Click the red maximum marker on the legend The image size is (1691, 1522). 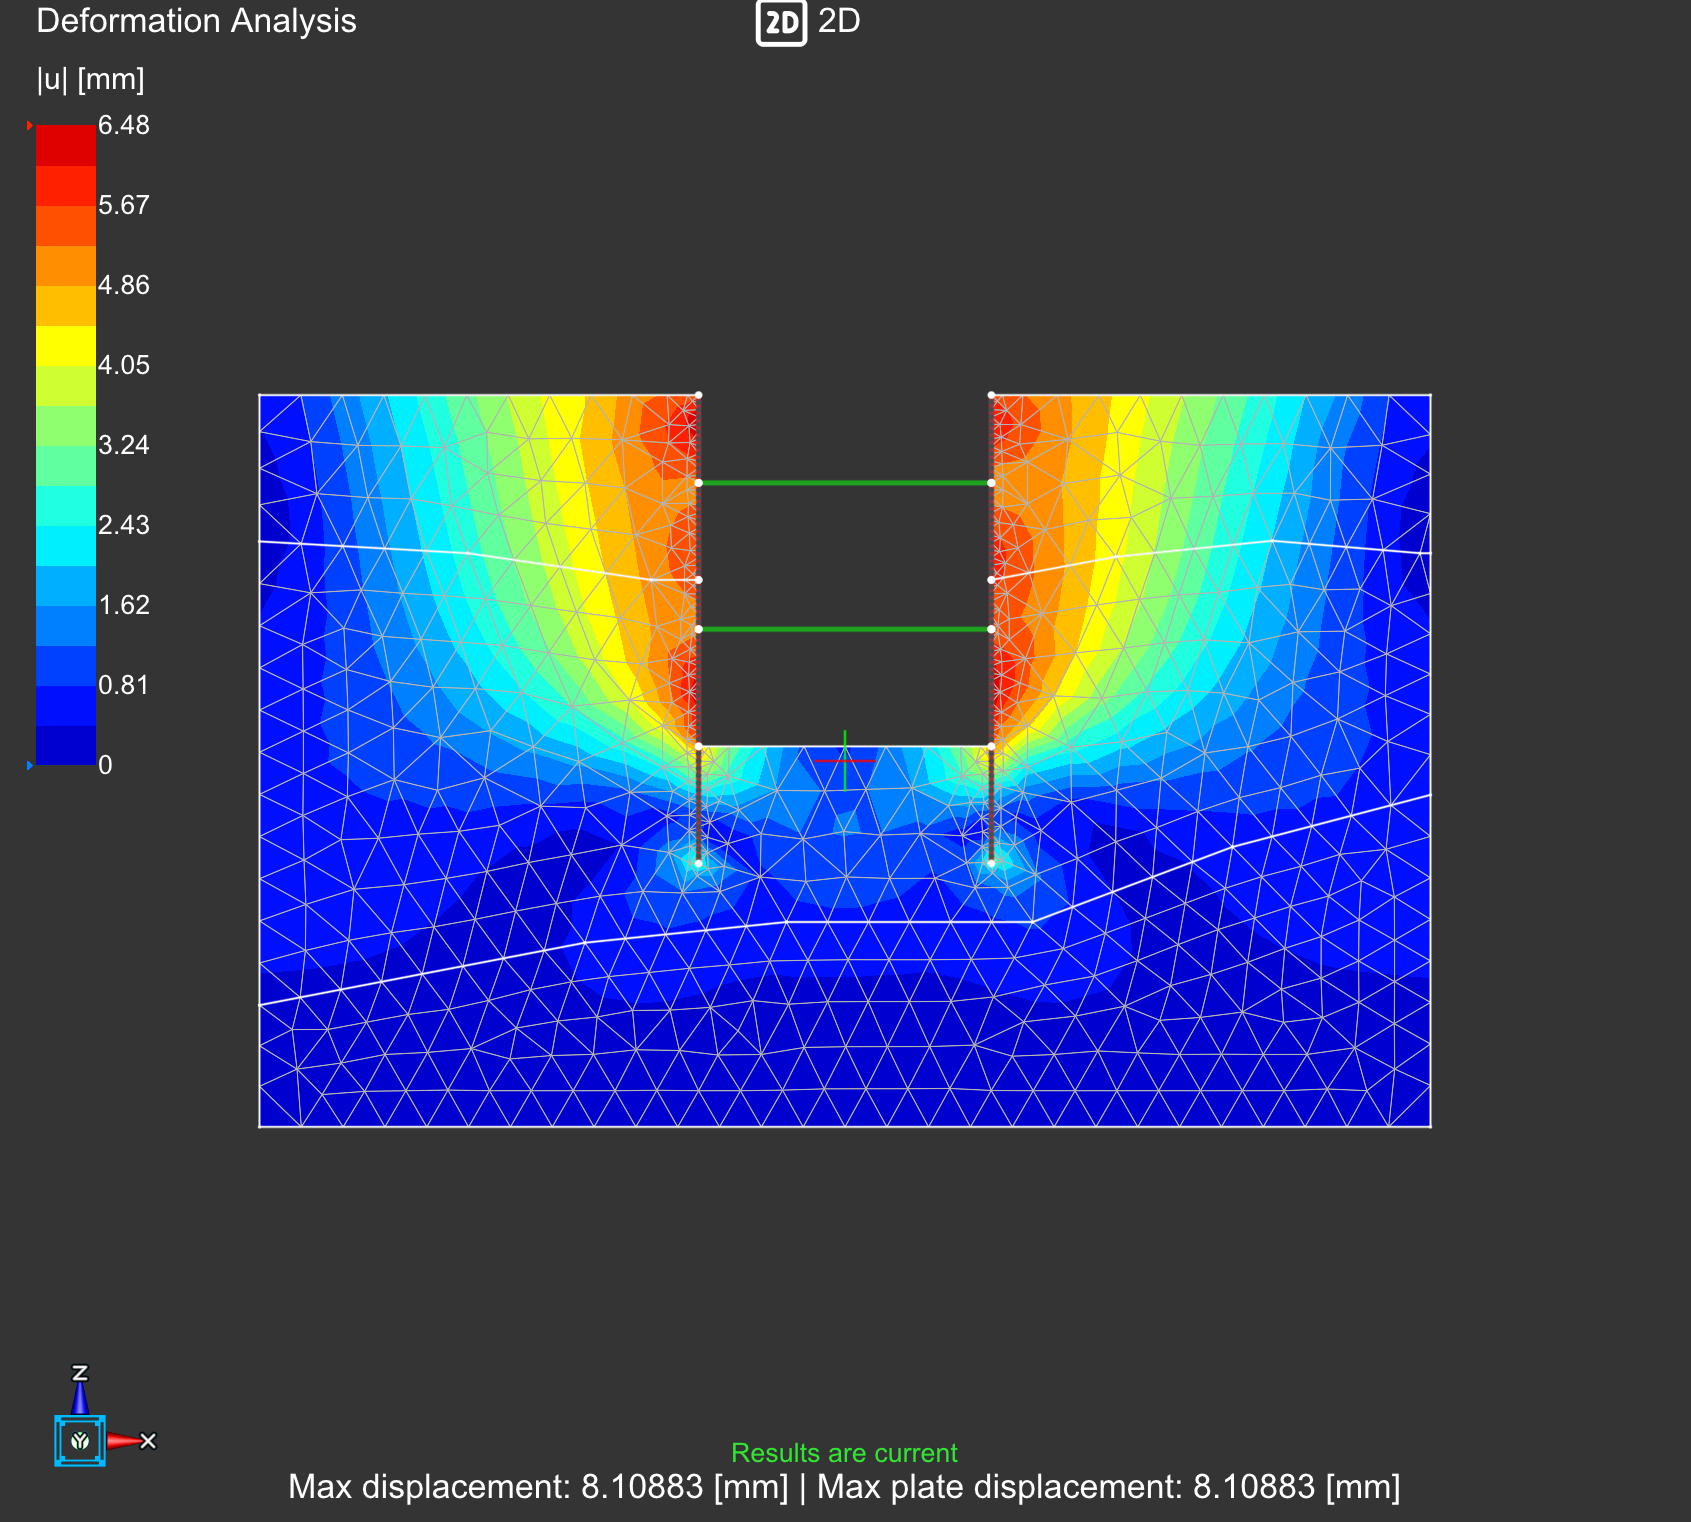(x=30, y=126)
